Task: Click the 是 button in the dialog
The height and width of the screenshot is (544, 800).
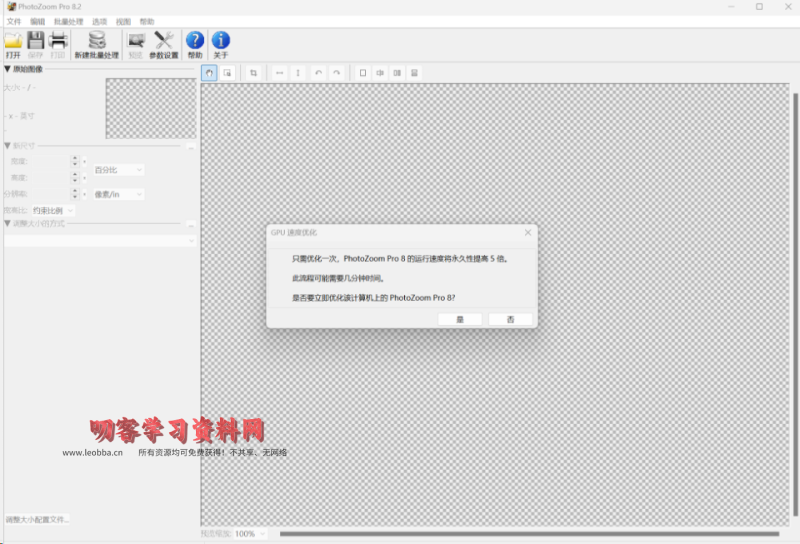Action: click(460, 319)
